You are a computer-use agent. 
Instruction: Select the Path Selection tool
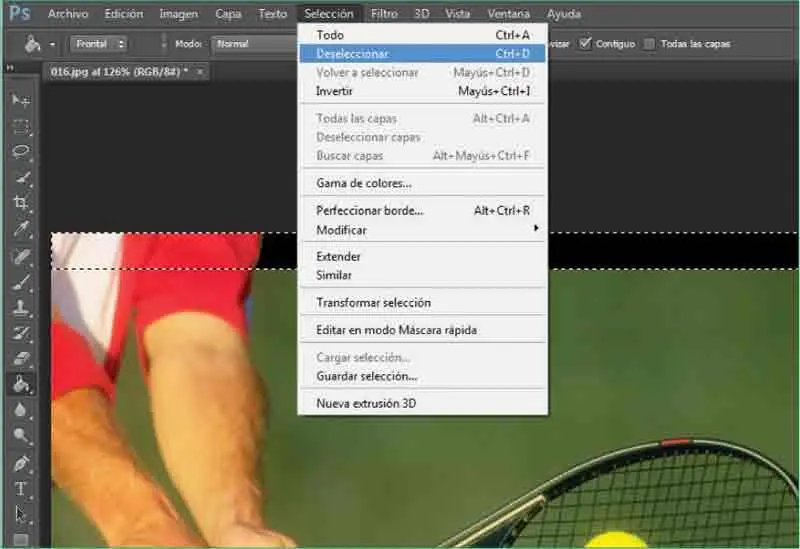[20, 514]
